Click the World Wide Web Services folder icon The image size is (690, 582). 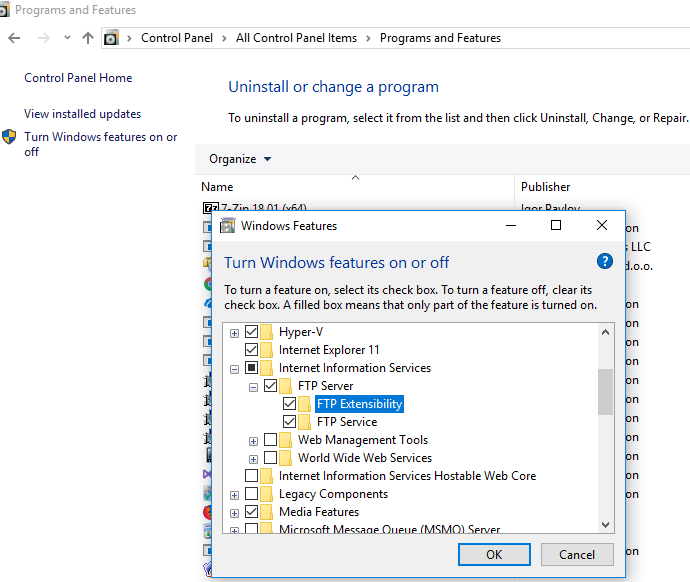(x=286, y=458)
